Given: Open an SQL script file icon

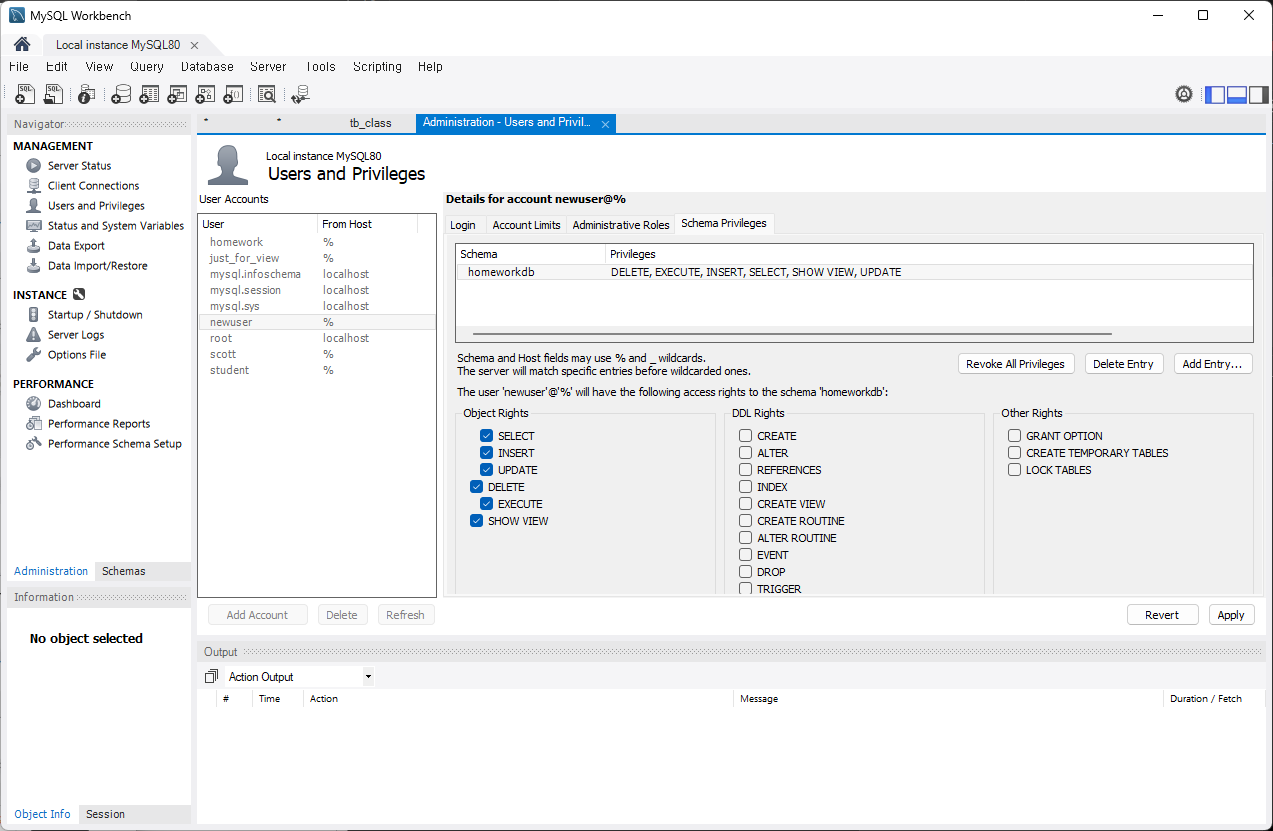Looking at the screenshot, I should (x=53, y=94).
